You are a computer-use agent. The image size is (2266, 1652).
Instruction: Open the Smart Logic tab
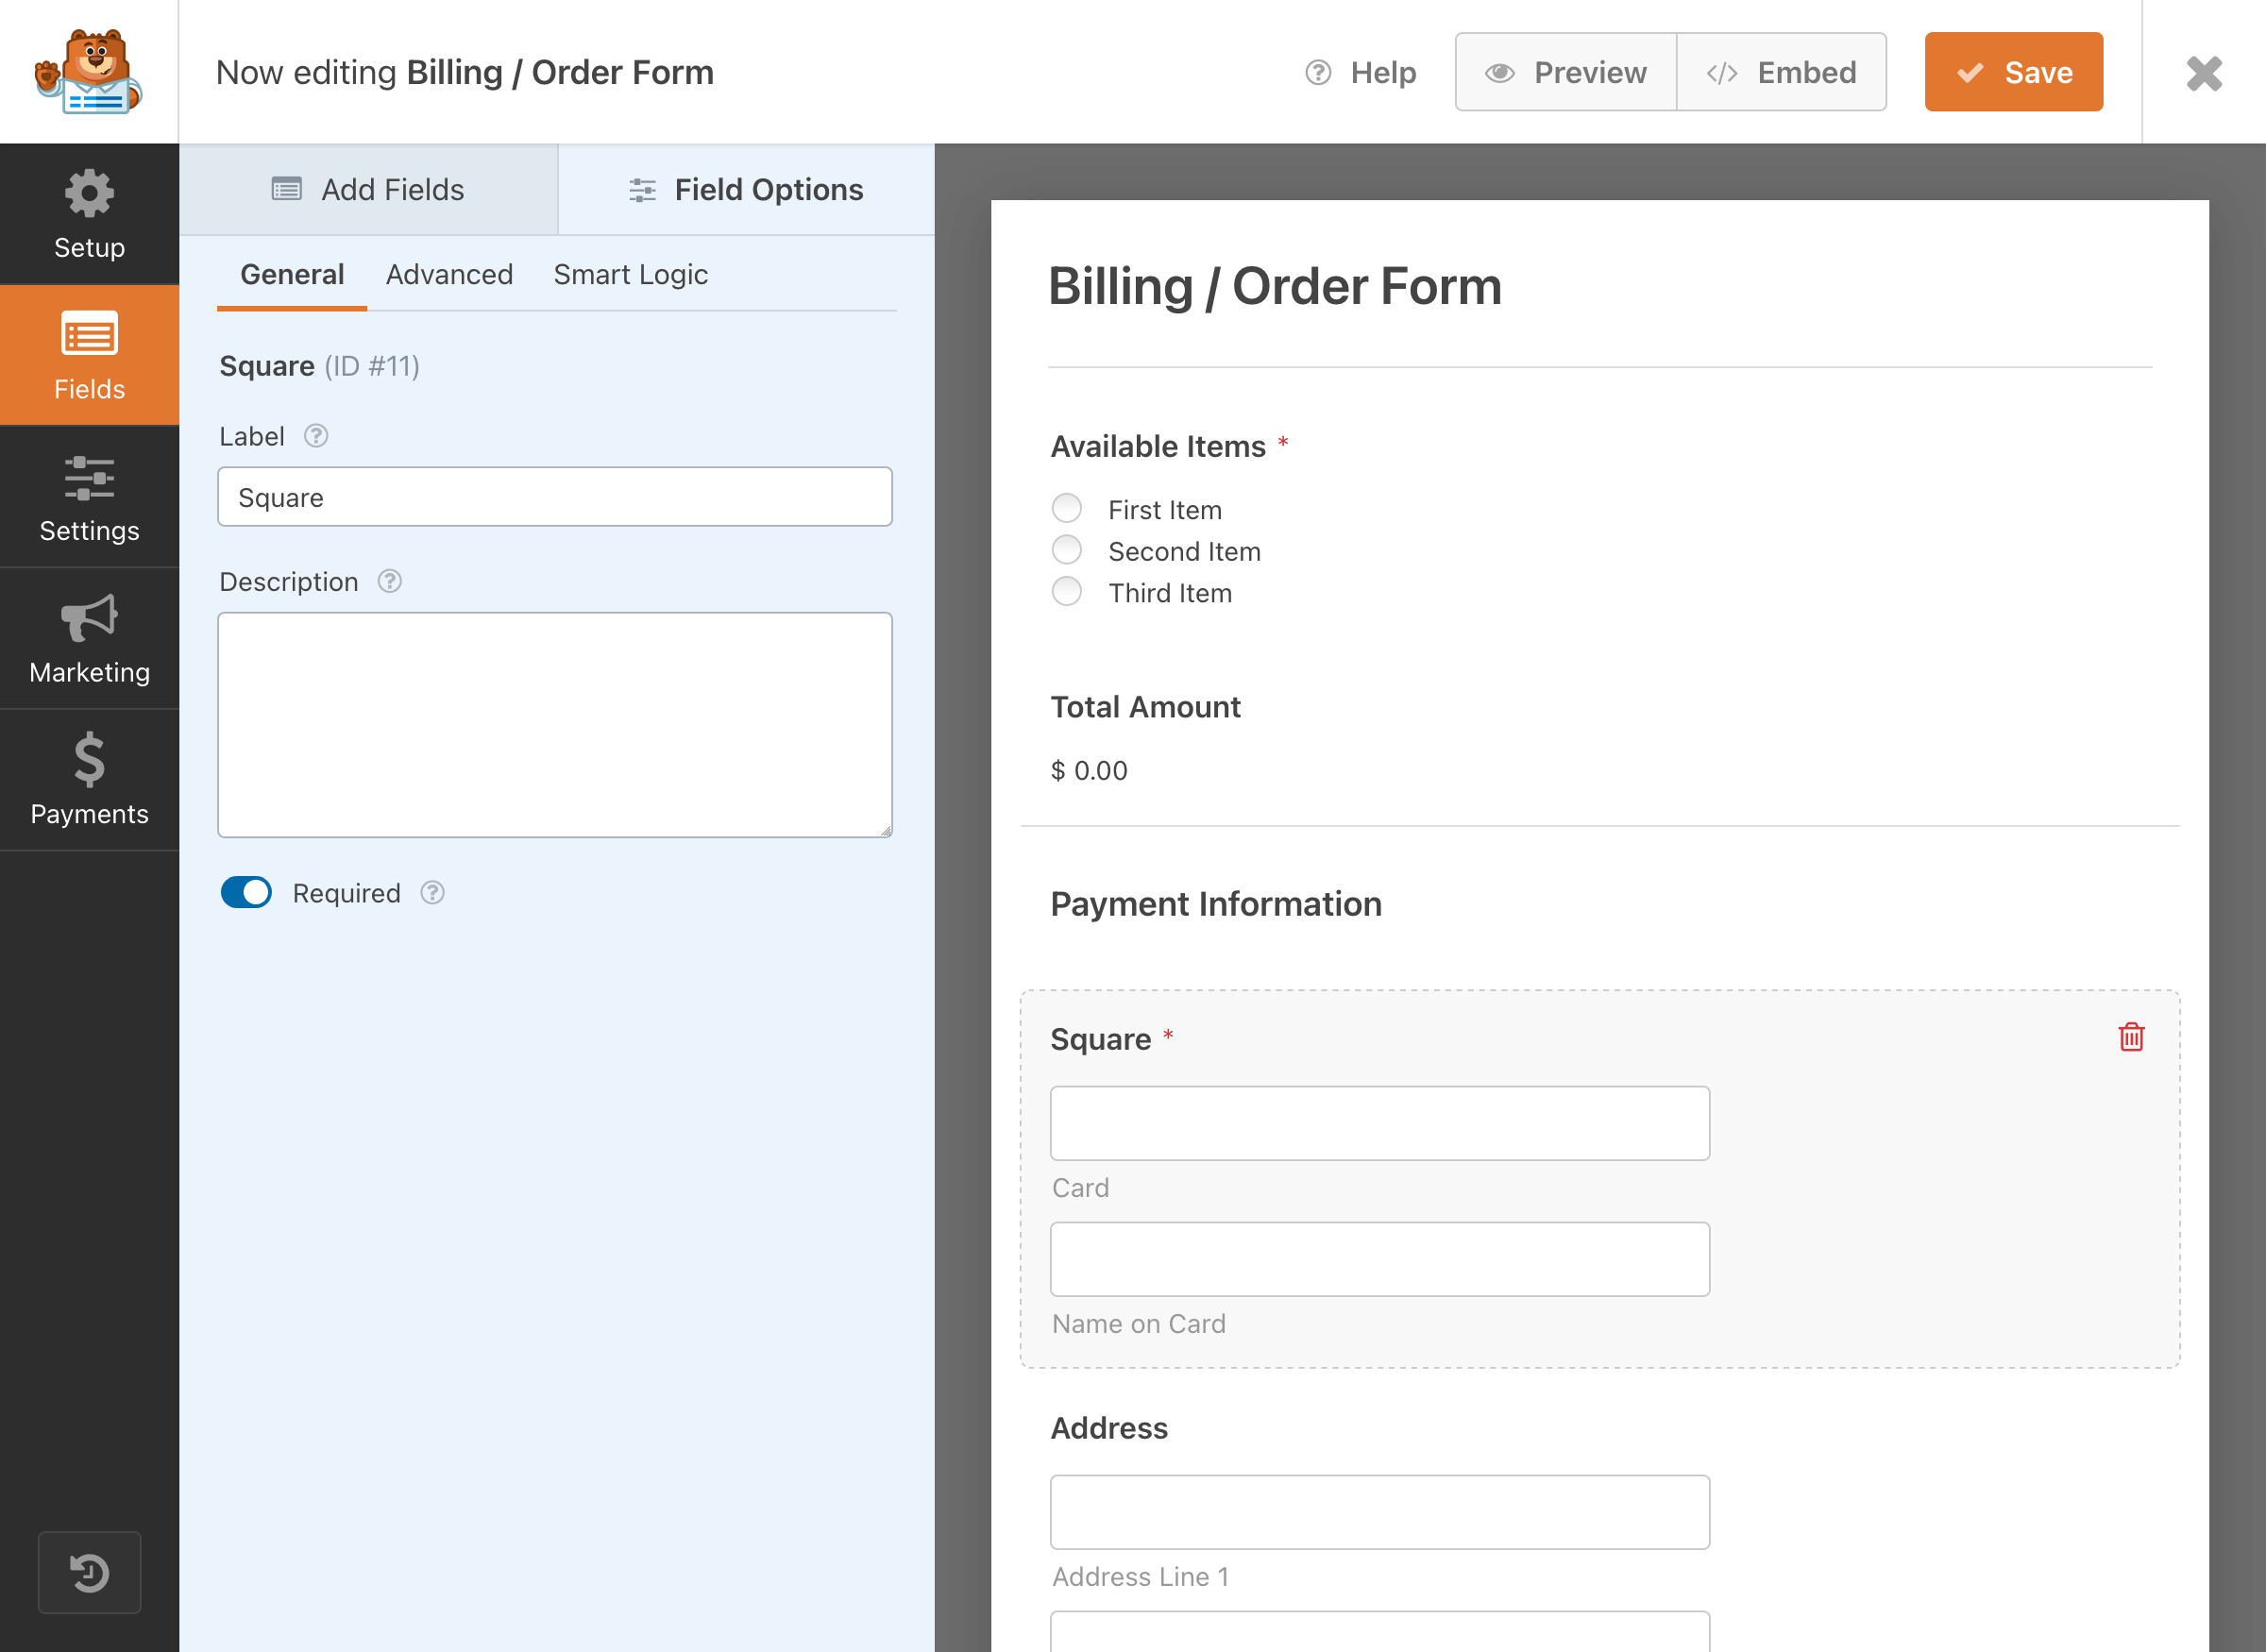630,274
